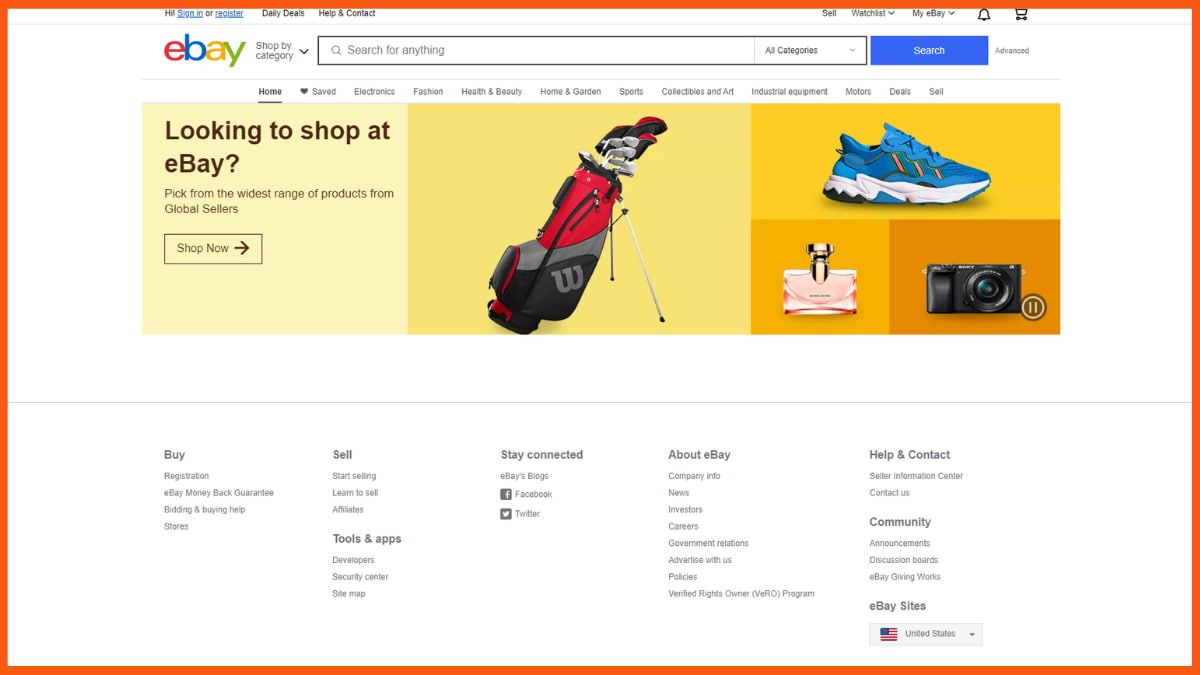Click the blue sneaker banner image
Image resolution: width=1200 pixels, height=675 pixels.
905,161
